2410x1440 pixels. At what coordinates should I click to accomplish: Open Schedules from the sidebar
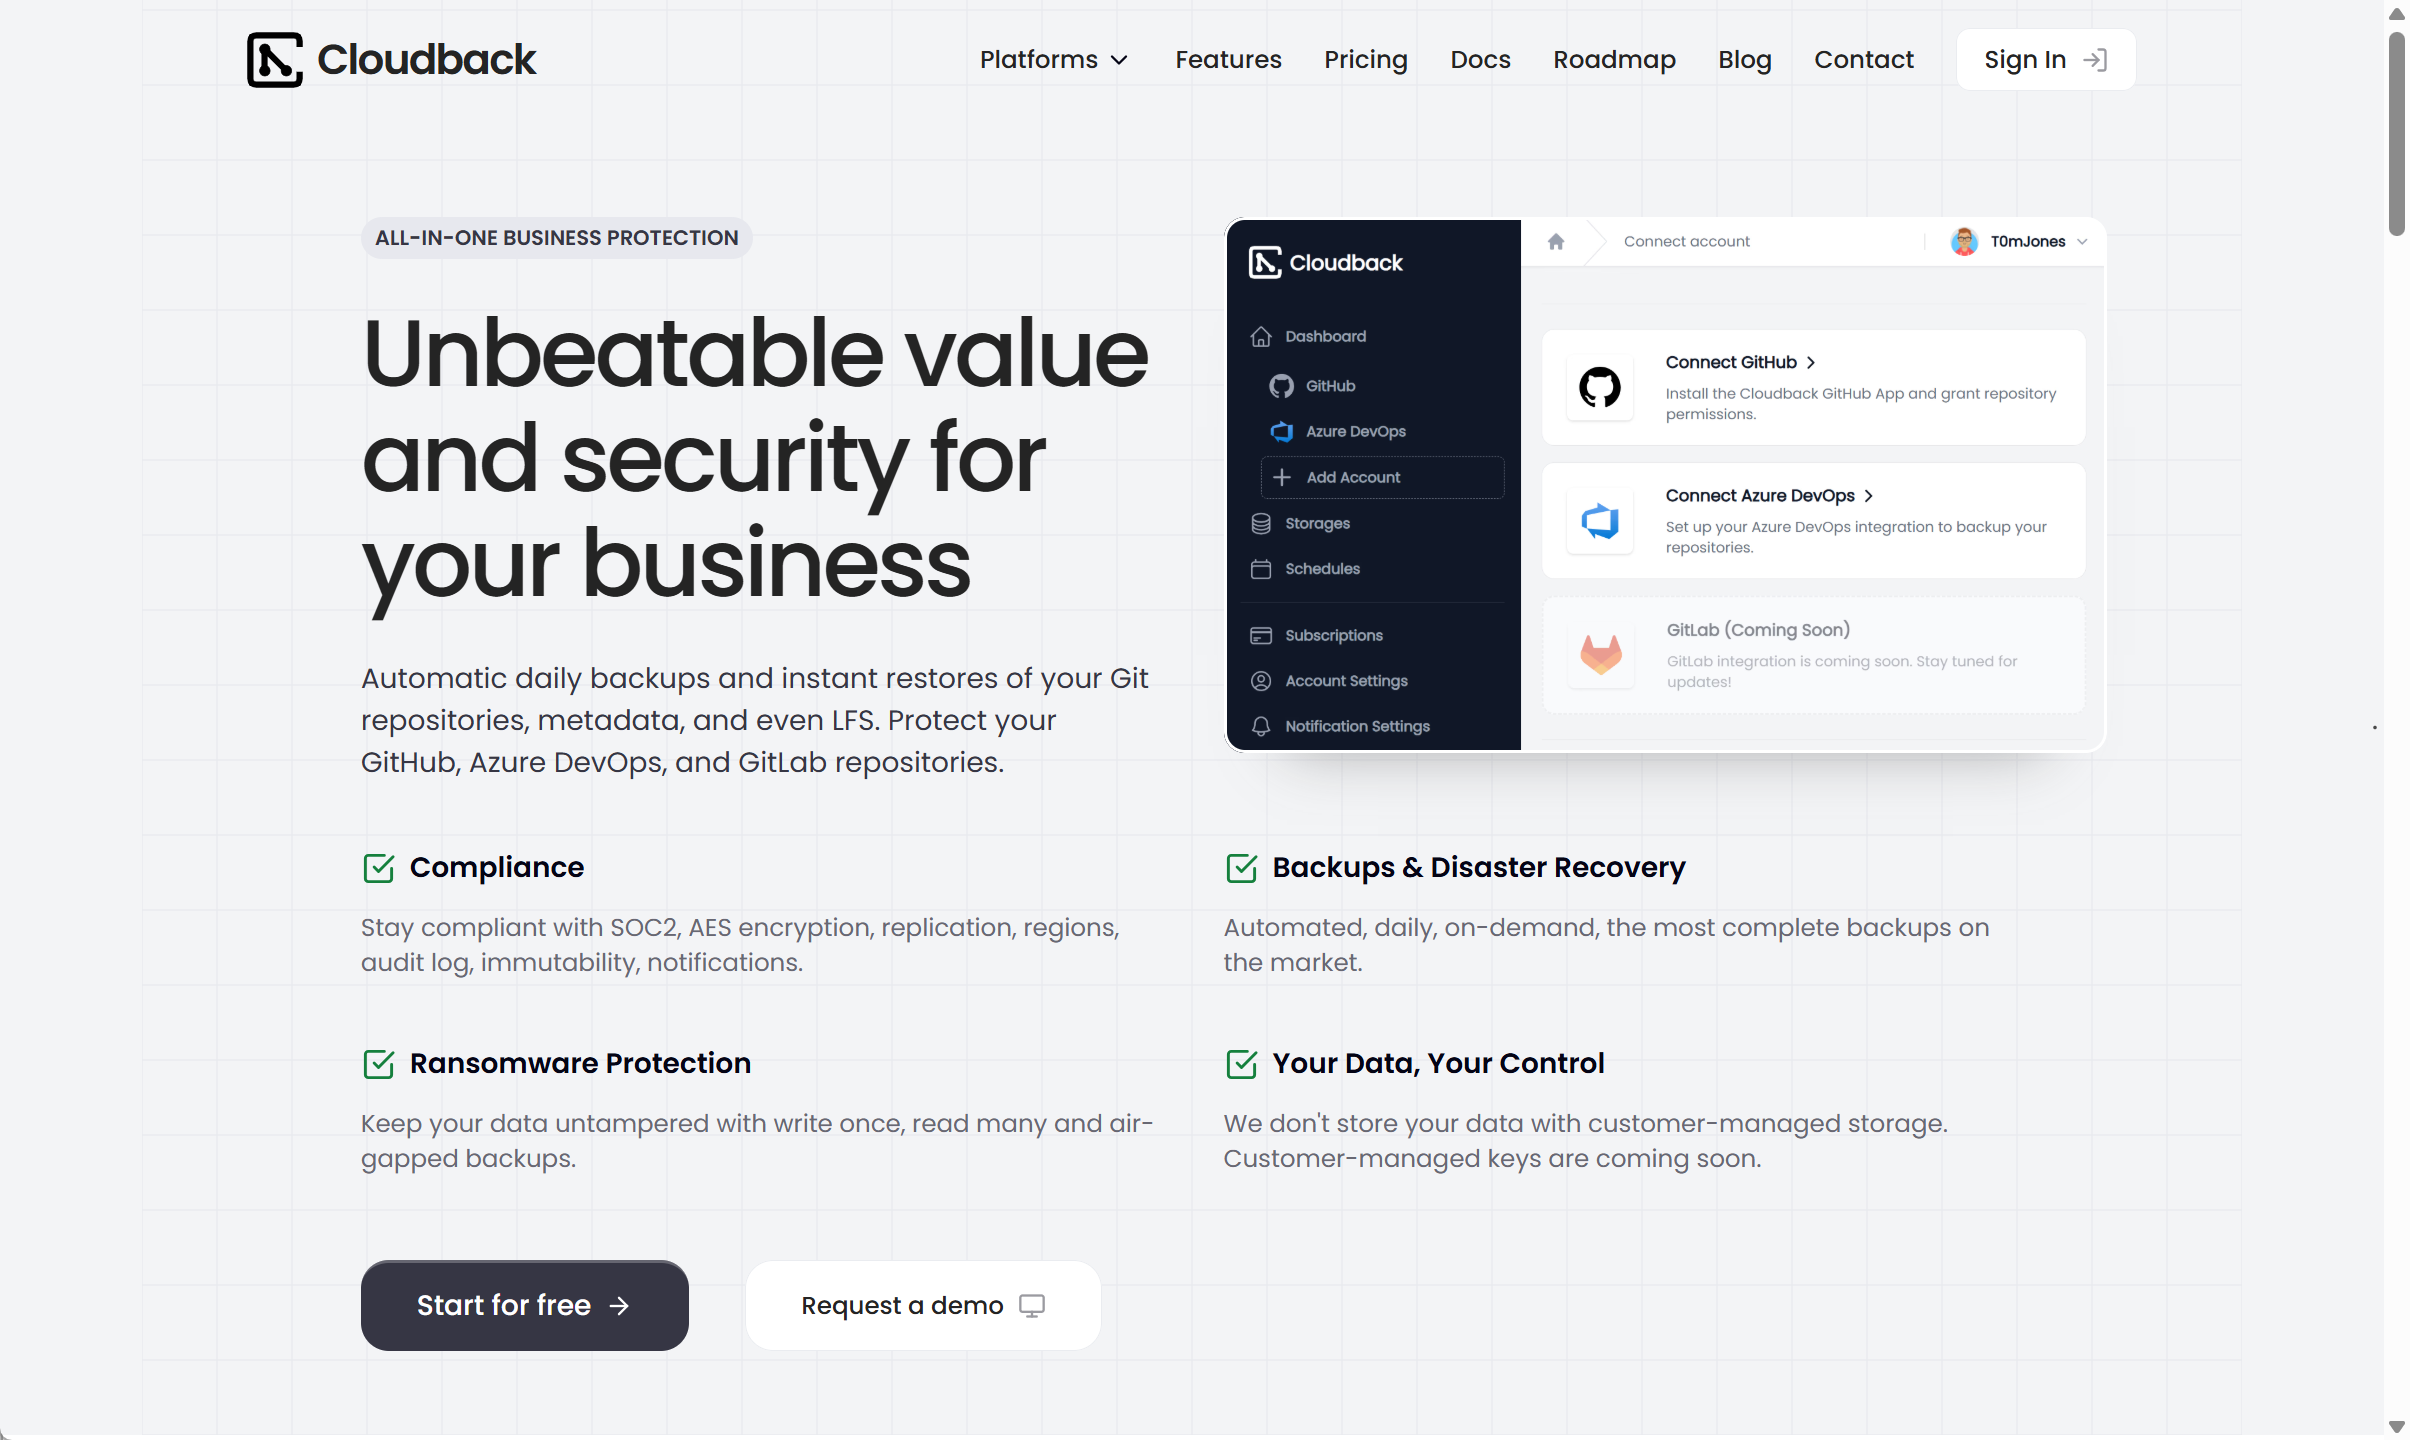(1321, 568)
